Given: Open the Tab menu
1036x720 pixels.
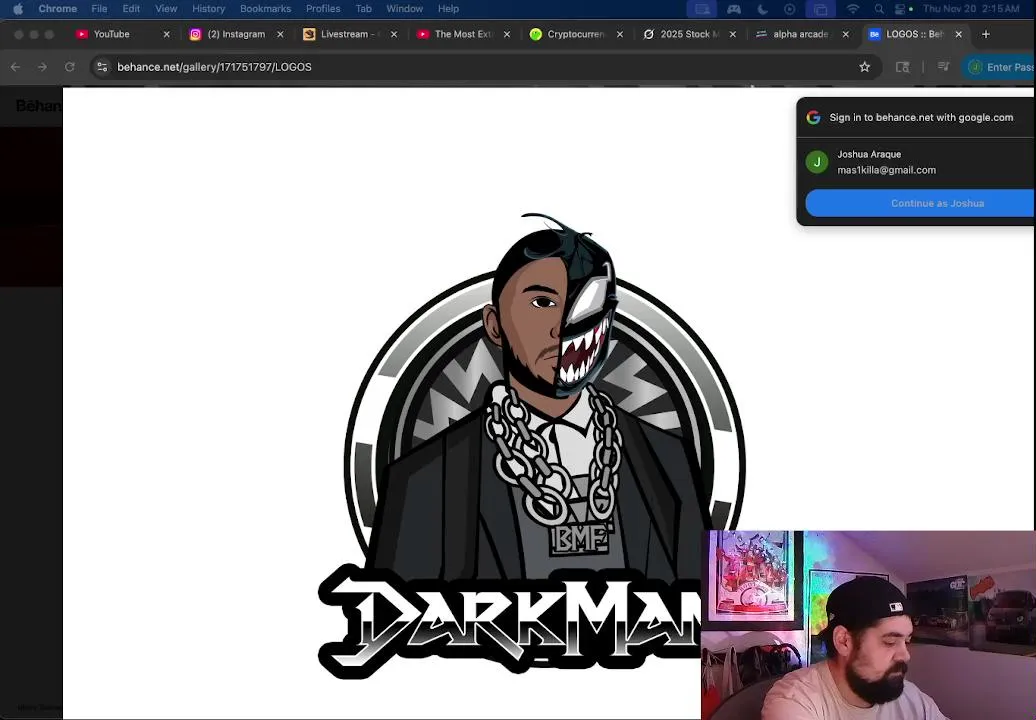Looking at the screenshot, I should 363,9.
